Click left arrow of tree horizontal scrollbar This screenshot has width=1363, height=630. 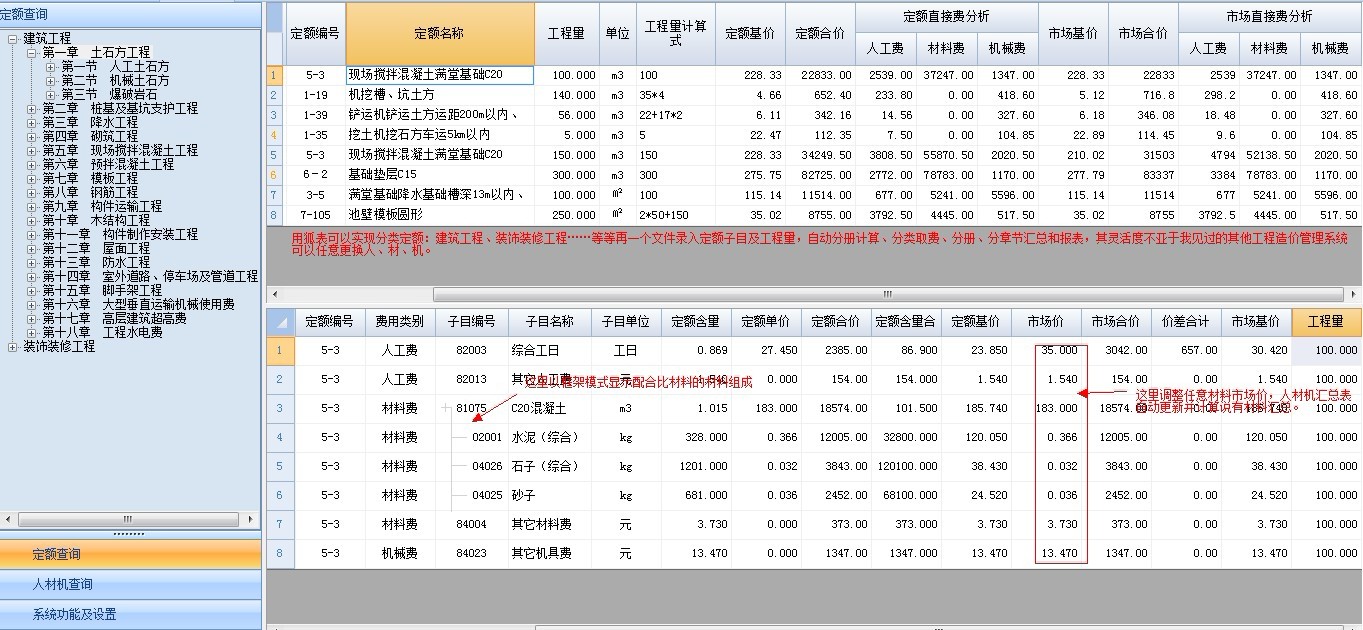tap(8, 519)
